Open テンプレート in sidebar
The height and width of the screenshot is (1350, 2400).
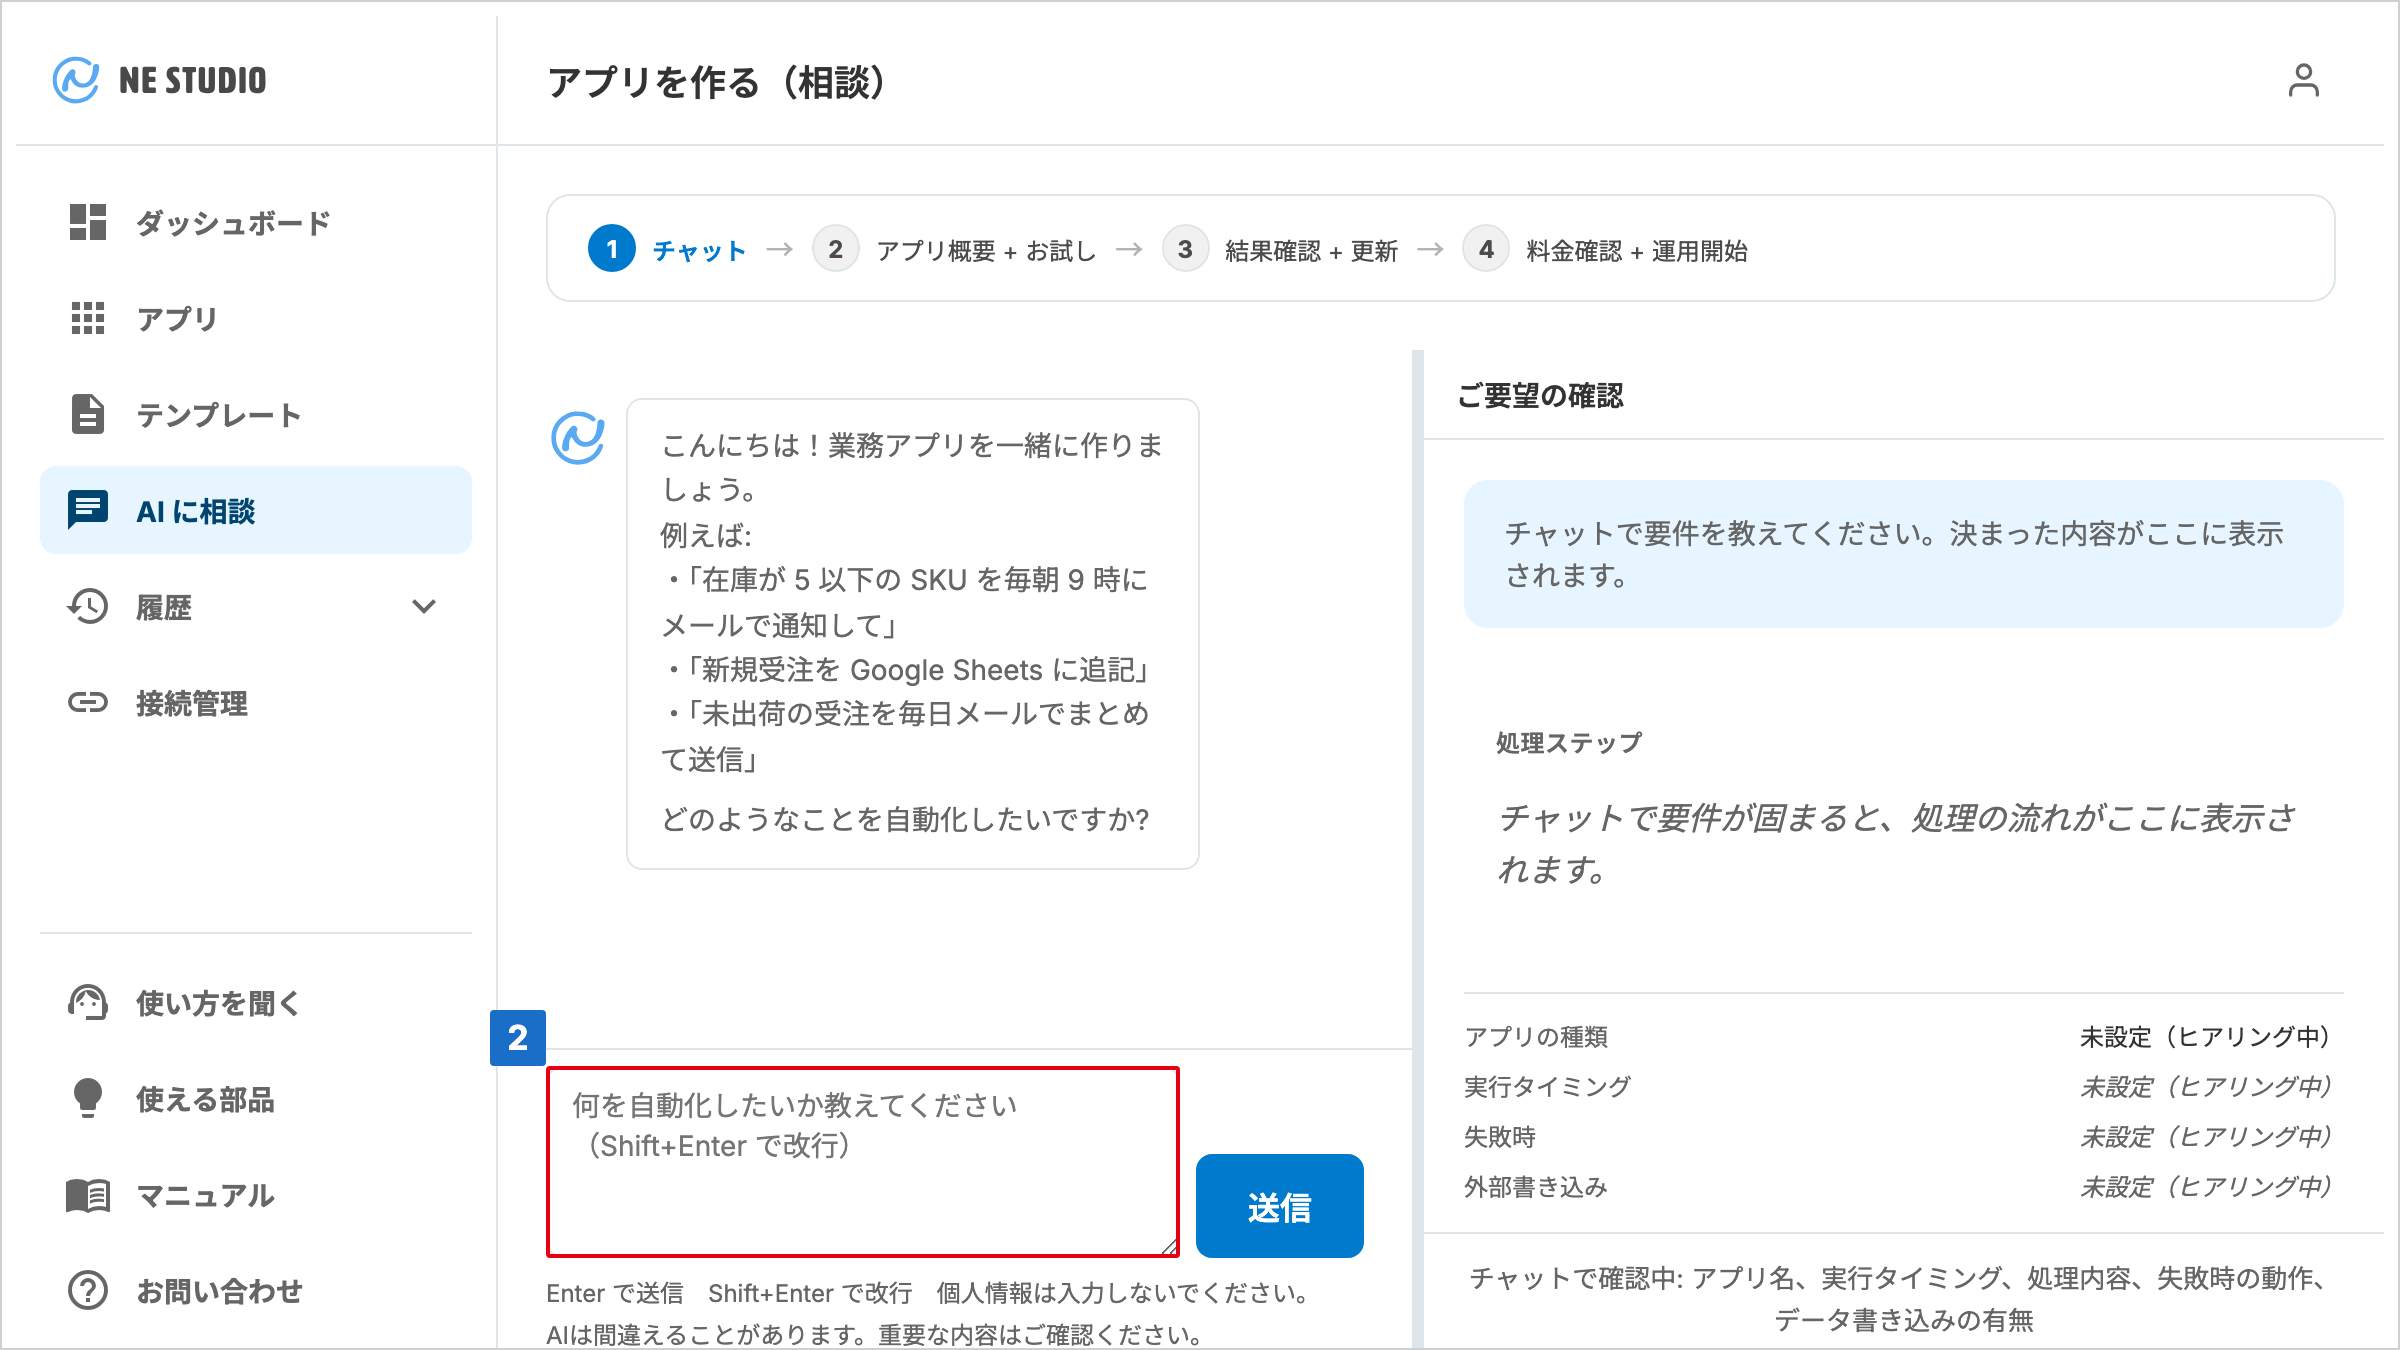pyautogui.click(x=256, y=414)
